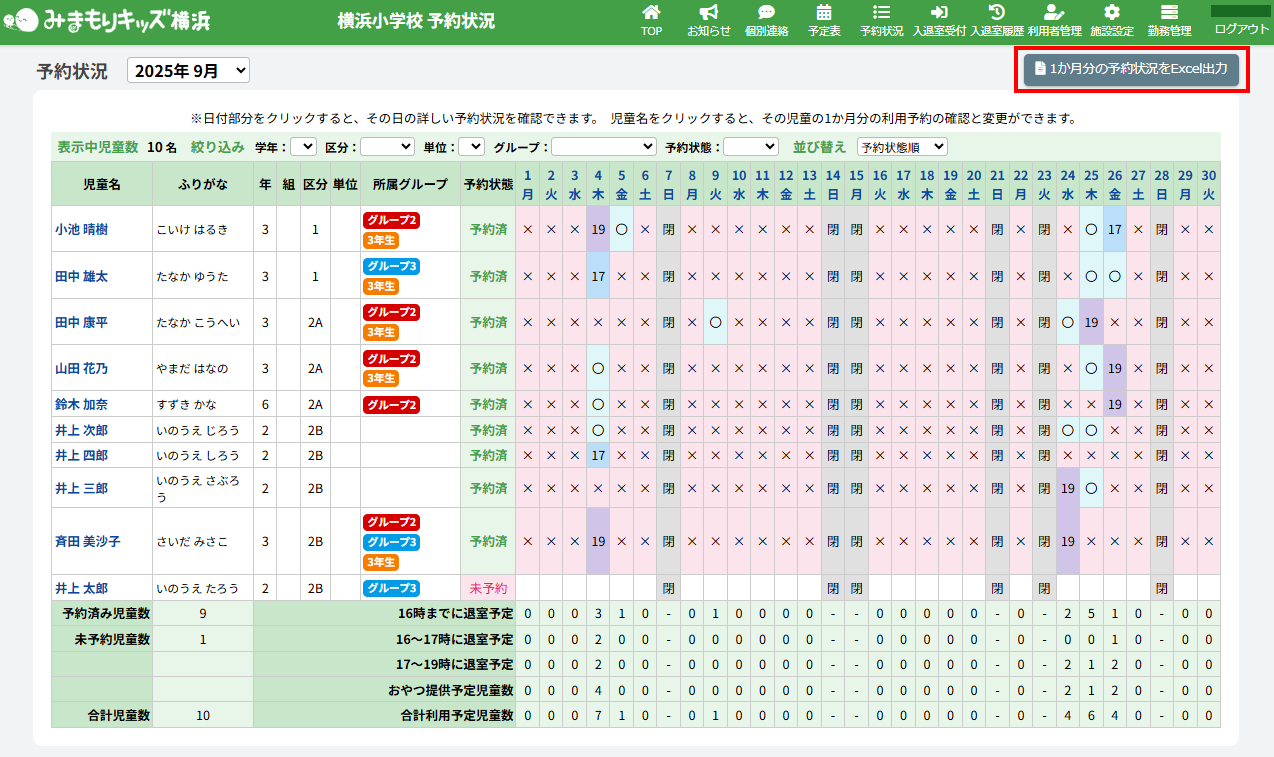
Task: Open the 予約状態順 sort dropdown
Action: coord(902,147)
